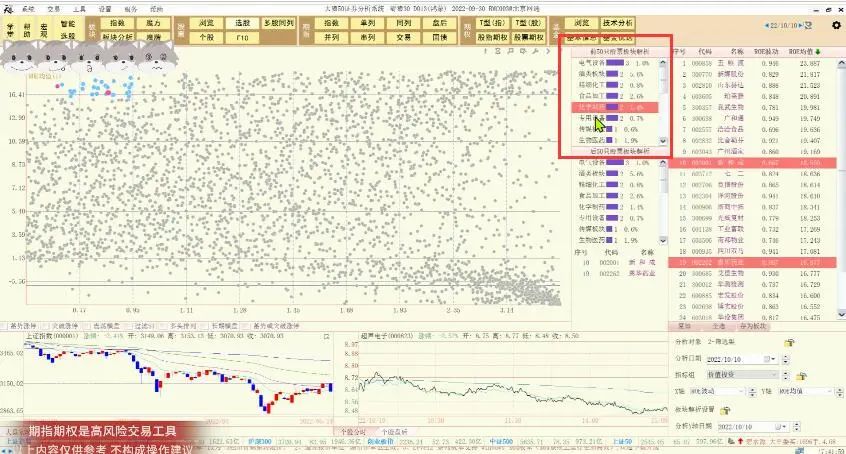The height and width of the screenshot is (454, 846).
Task: Click the app logo icon at top-left
Action: (x=9, y=9)
